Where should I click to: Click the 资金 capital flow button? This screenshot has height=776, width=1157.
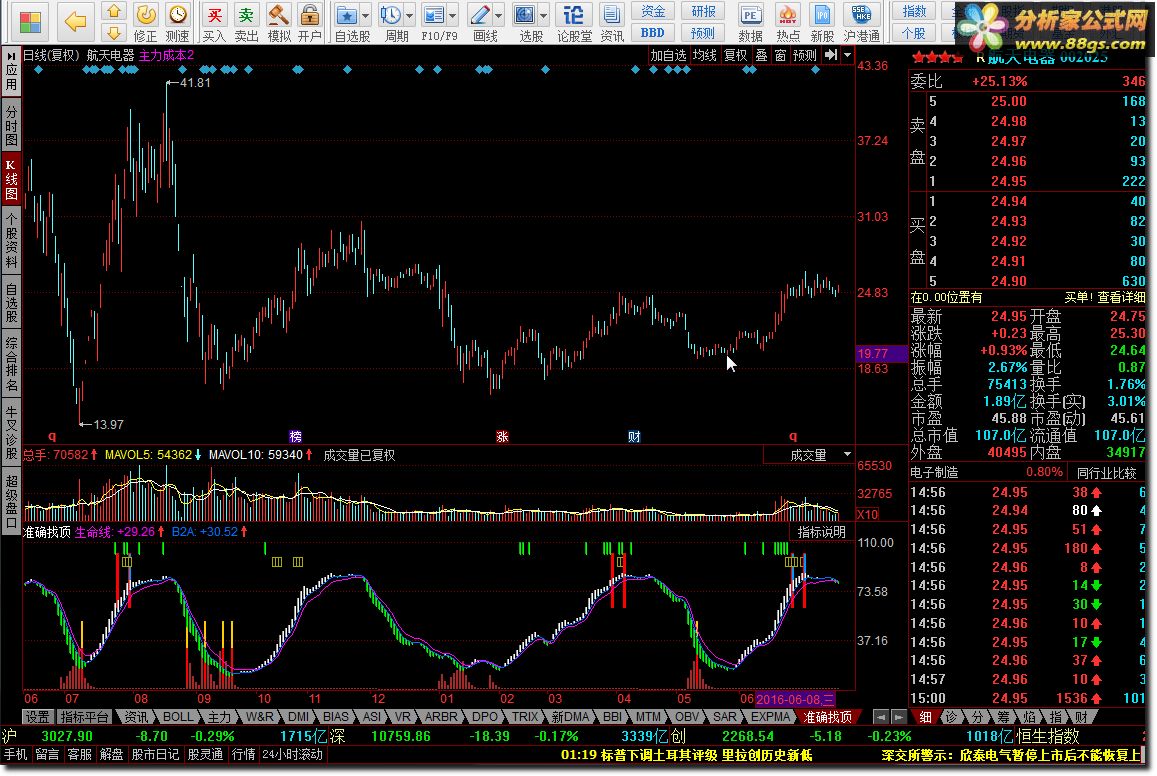(652, 12)
